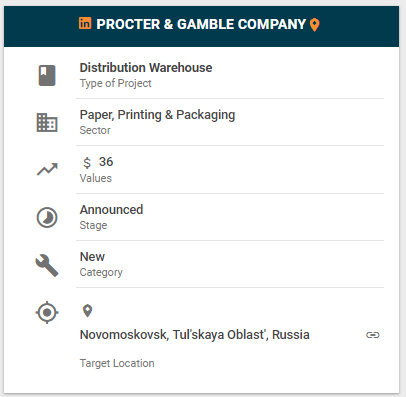Image resolution: width=406 pixels, height=397 pixels.
Task: Open the LinkedIn icon in header
Action: click(x=85, y=23)
